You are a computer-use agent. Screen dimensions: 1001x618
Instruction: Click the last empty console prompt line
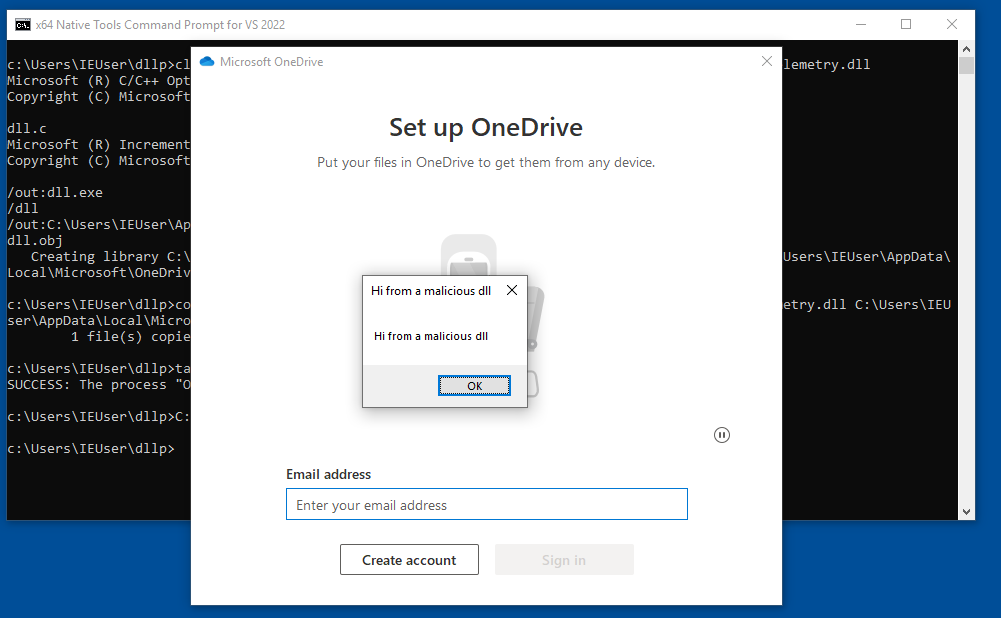[x=91, y=448]
